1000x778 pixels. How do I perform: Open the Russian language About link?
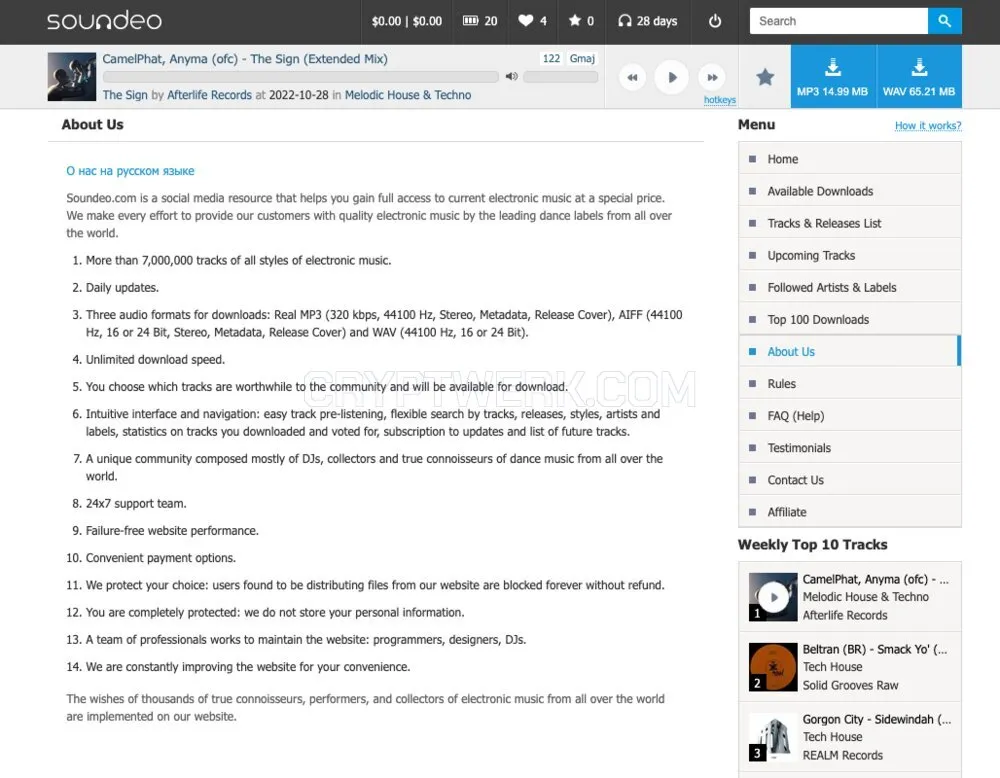pyautogui.click(x=130, y=171)
